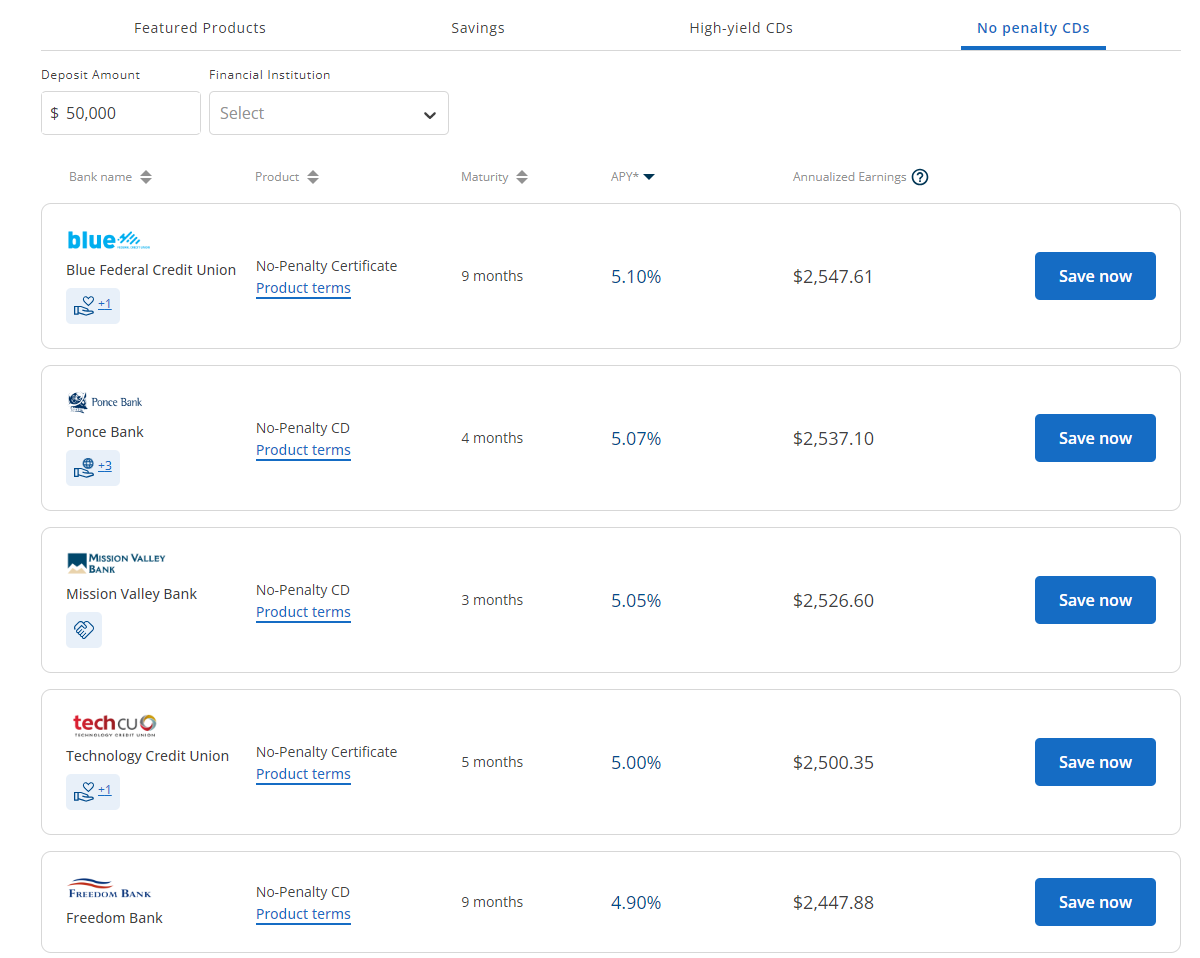Open Product terms for Mission Valley Bank
The height and width of the screenshot is (958, 1200).
click(x=303, y=612)
